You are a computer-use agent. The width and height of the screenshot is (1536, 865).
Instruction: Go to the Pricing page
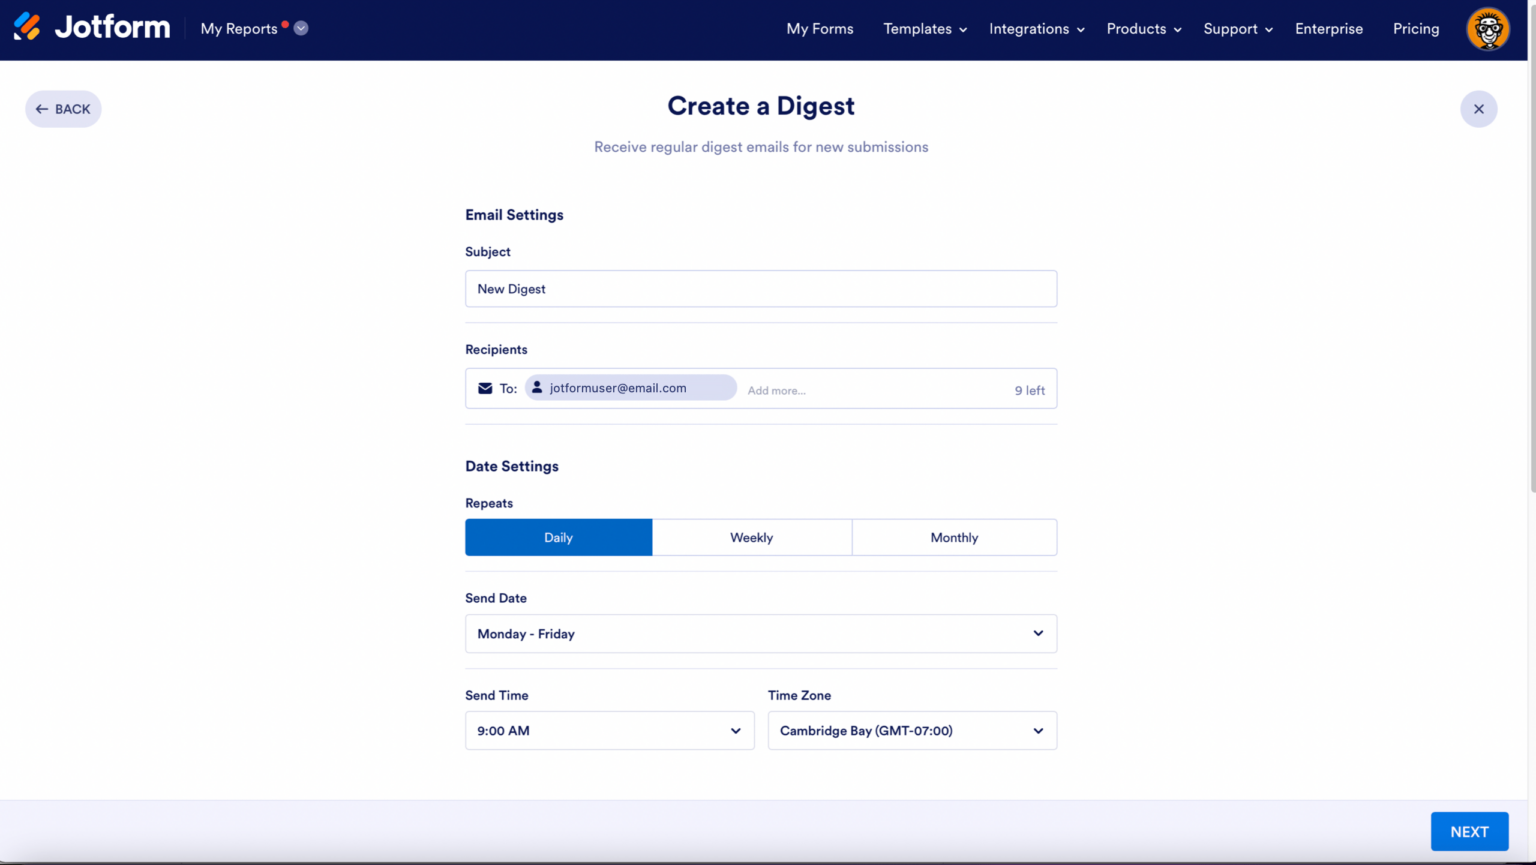coord(1416,29)
